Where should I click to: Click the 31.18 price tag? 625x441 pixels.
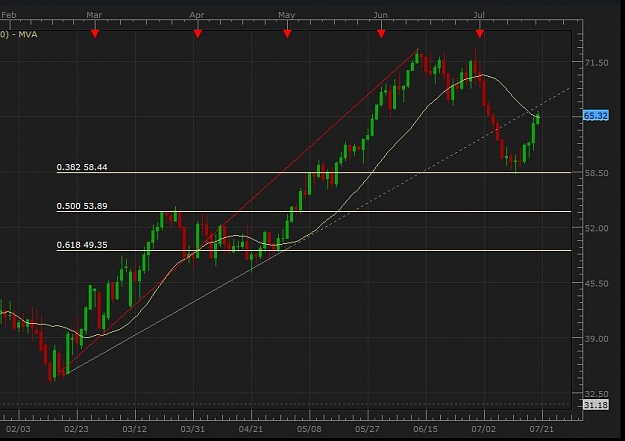[596, 405]
